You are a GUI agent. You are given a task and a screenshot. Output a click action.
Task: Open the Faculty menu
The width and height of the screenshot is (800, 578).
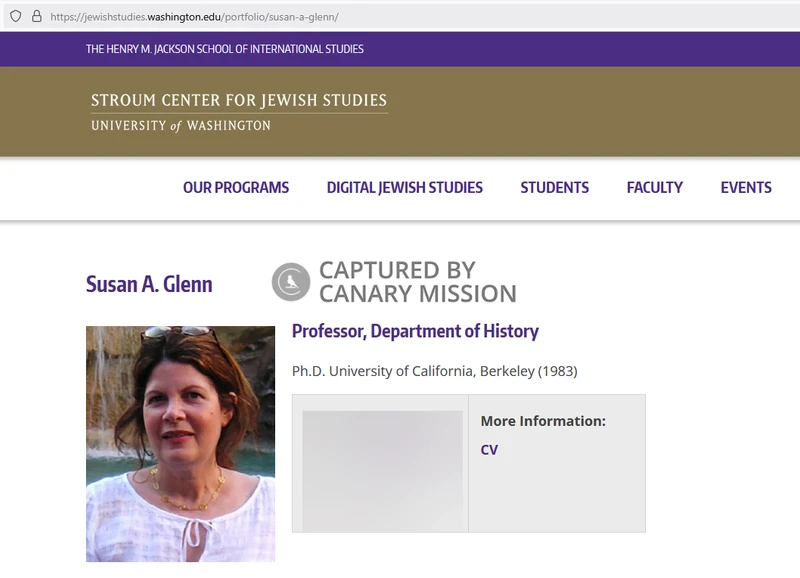[655, 188]
